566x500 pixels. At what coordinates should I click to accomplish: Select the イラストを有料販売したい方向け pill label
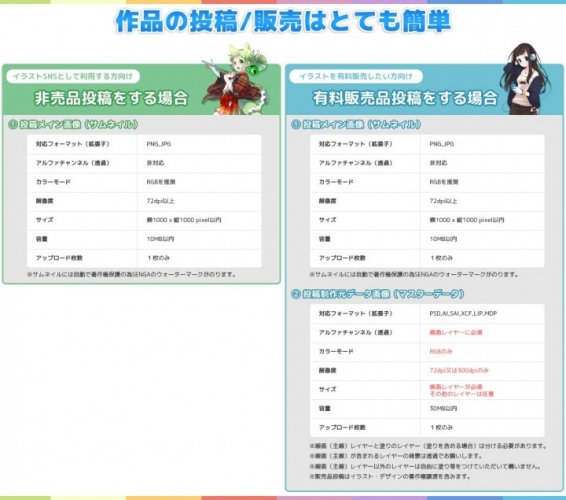click(356, 76)
